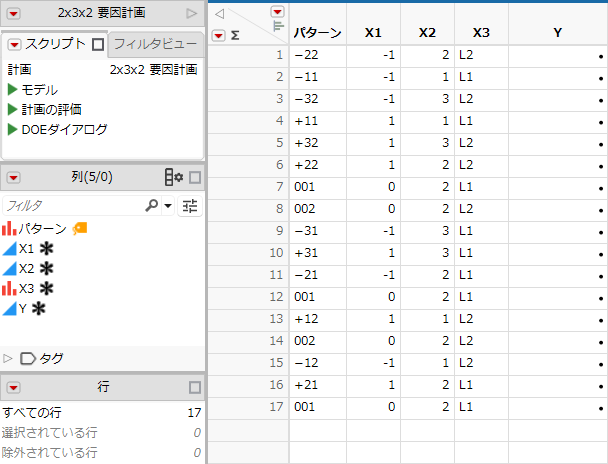Click the 計画 2x3x2 要因計画 table variable row
Screen dimensions: 608x464
102,70
